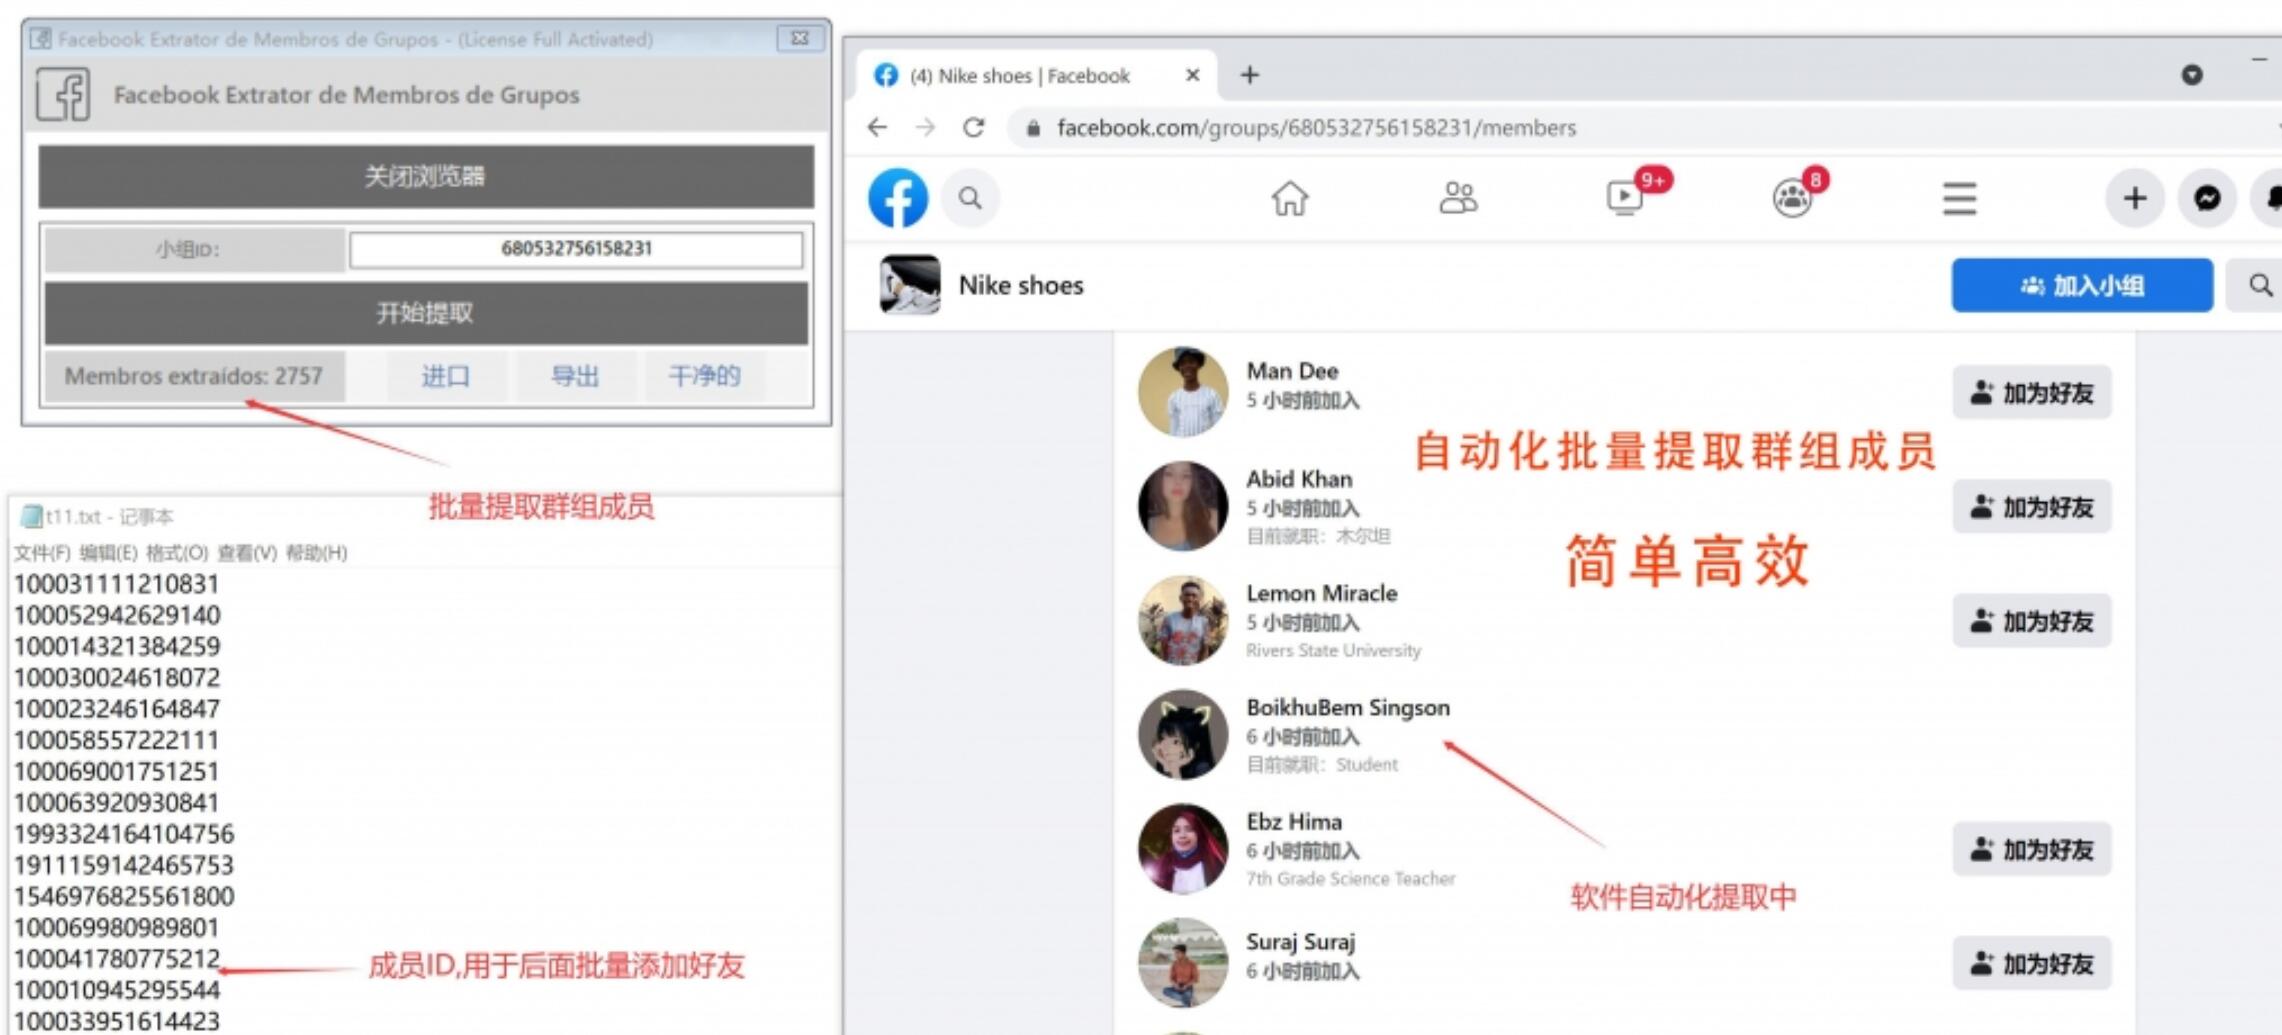Open 查看(V) menu in Notepad
This screenshot has height=1035, width=2282.
point(247,553)
